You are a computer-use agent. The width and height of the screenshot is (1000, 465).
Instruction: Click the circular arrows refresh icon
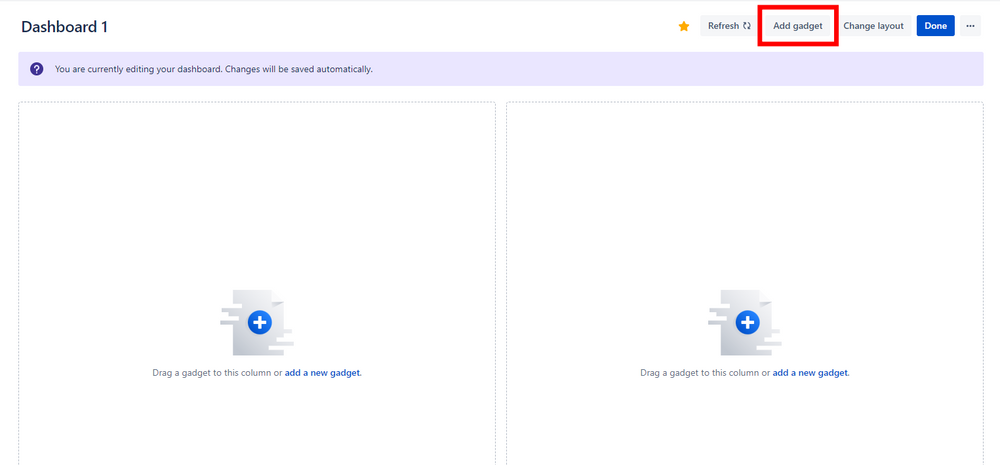click(x=747, y=26)
